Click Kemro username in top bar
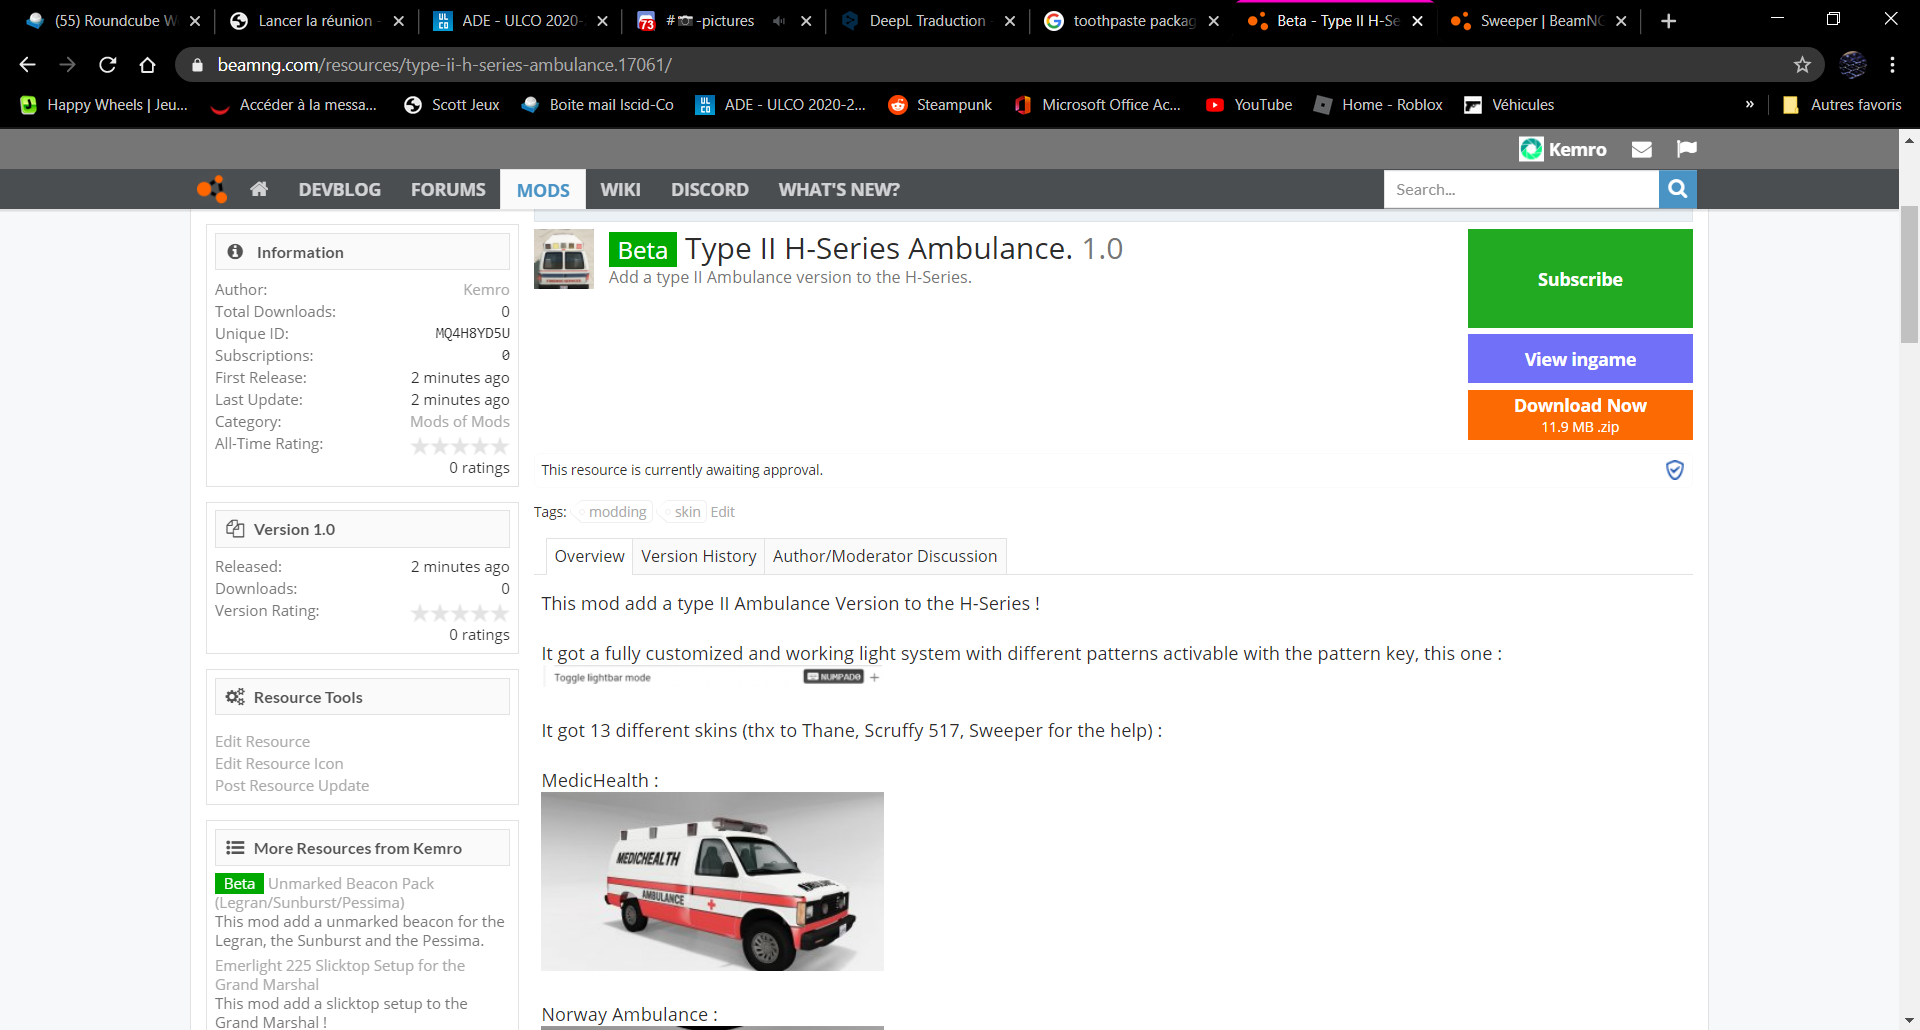 pos(1577,149)
